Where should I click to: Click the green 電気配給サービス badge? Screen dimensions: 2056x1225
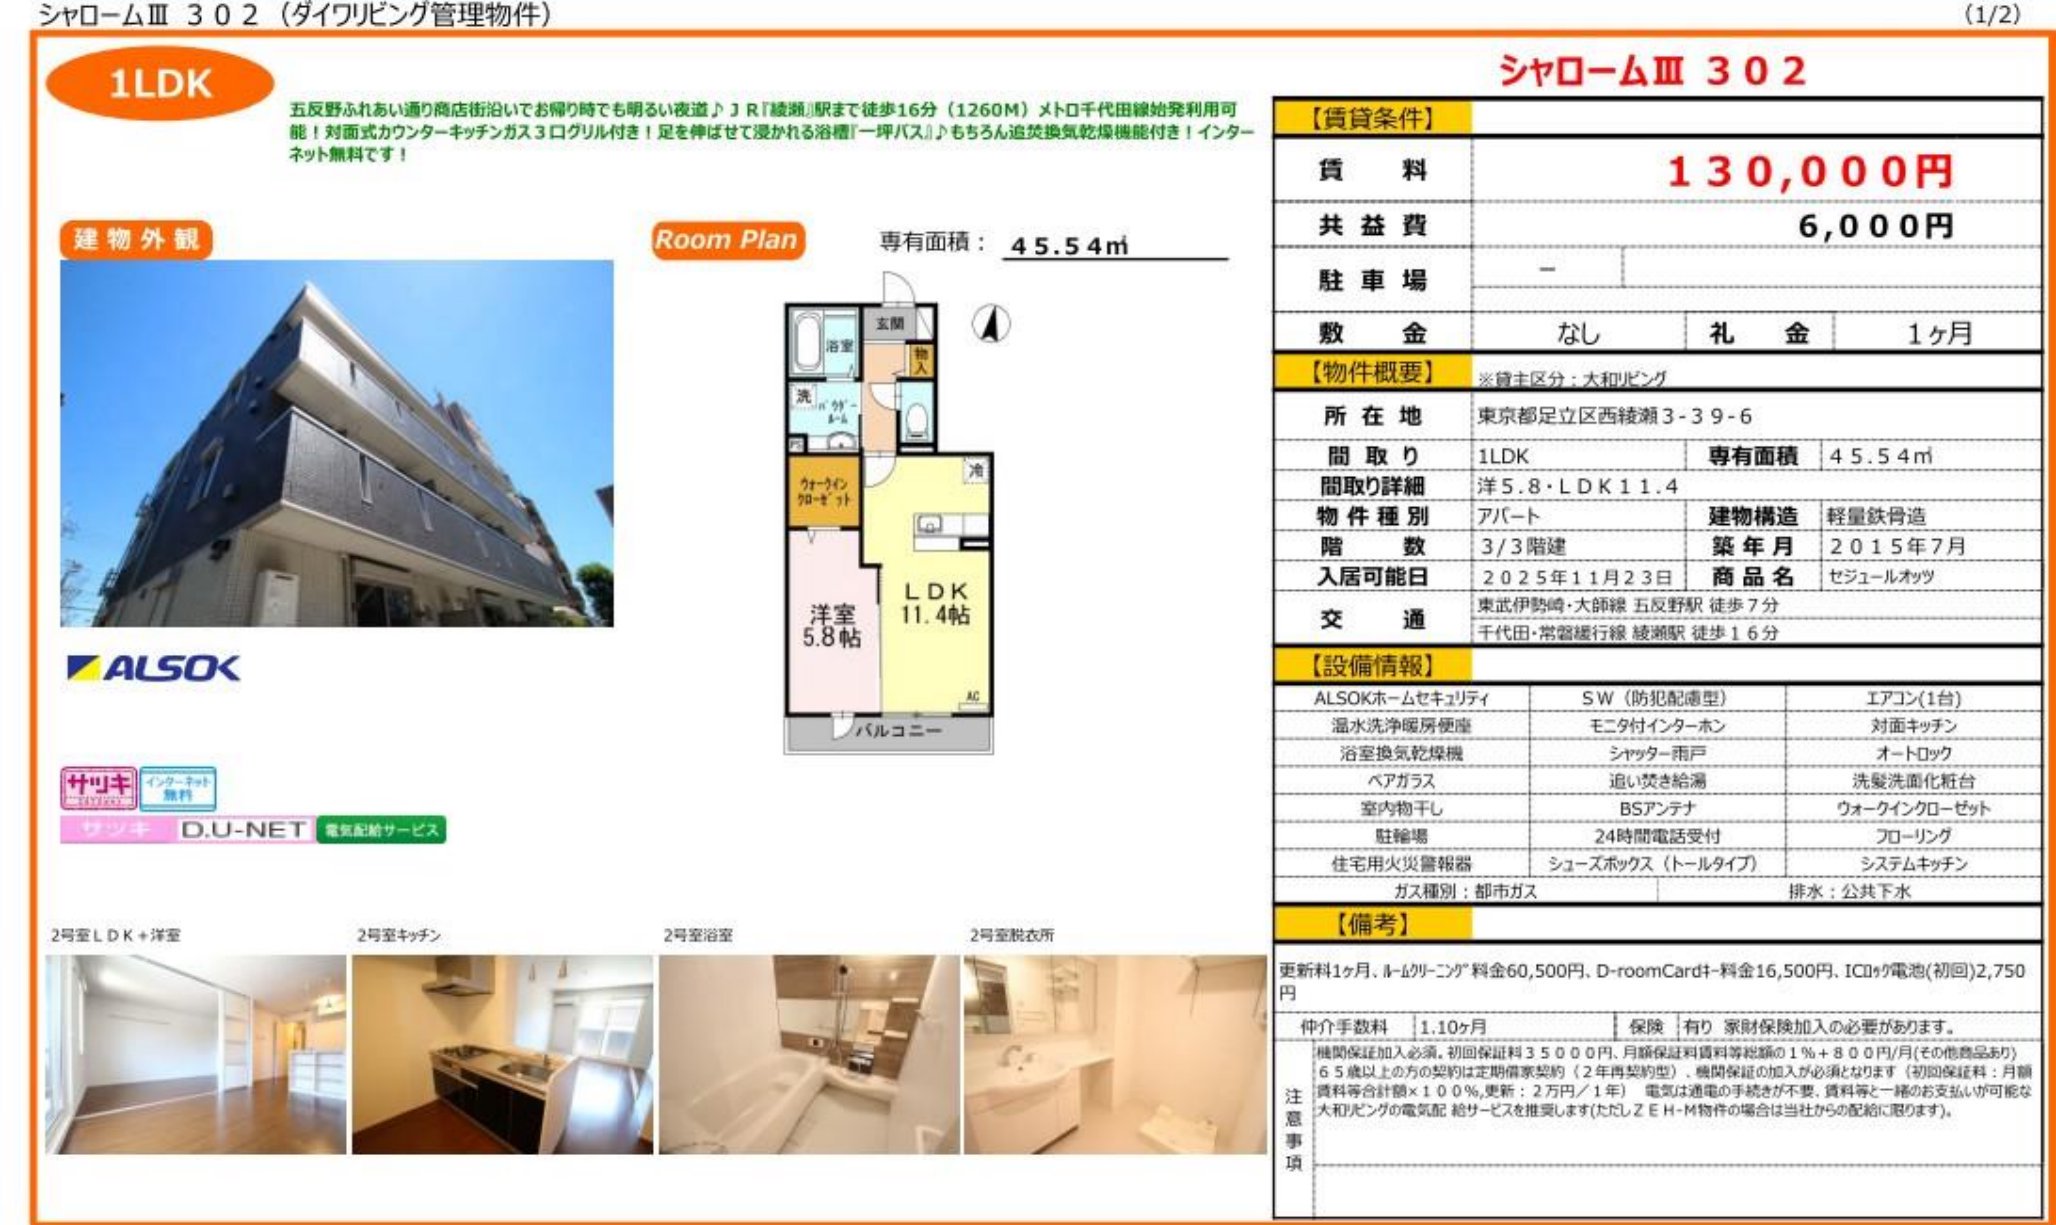coord(381,830)
